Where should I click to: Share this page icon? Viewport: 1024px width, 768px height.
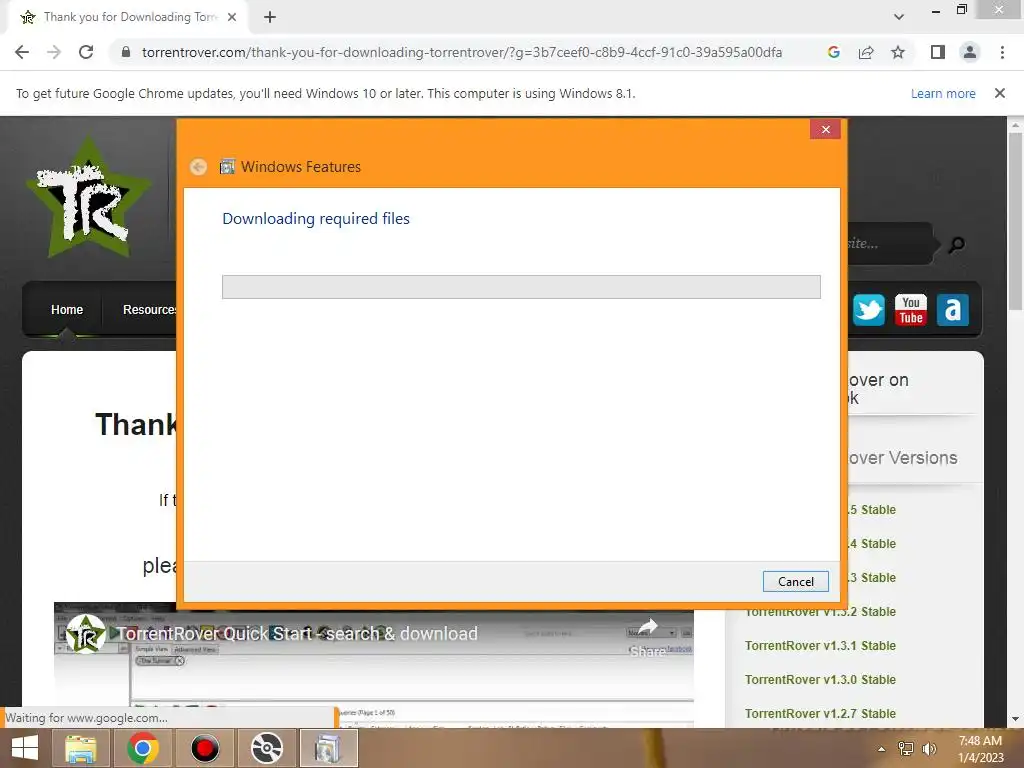pos(866,52)
